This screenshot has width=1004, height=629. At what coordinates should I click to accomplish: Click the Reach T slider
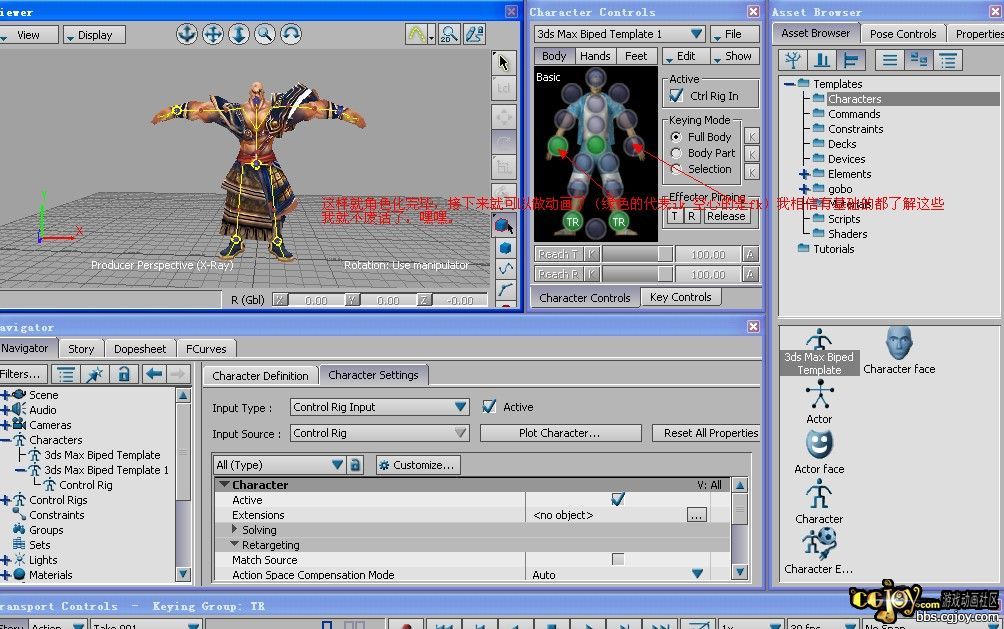637,254
